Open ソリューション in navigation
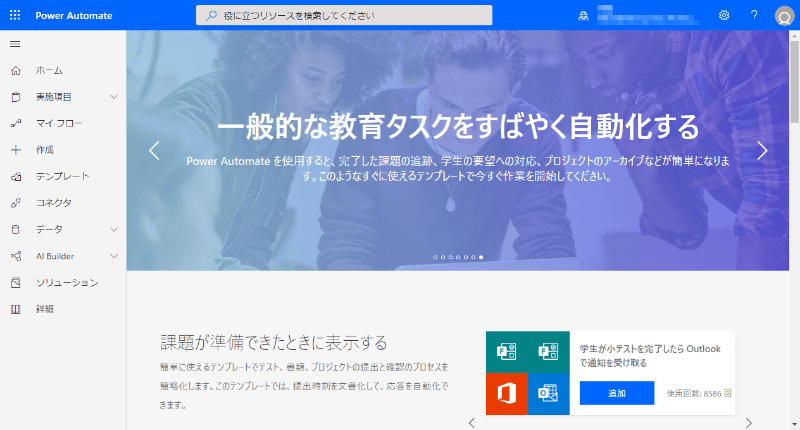 click(67, 283)
